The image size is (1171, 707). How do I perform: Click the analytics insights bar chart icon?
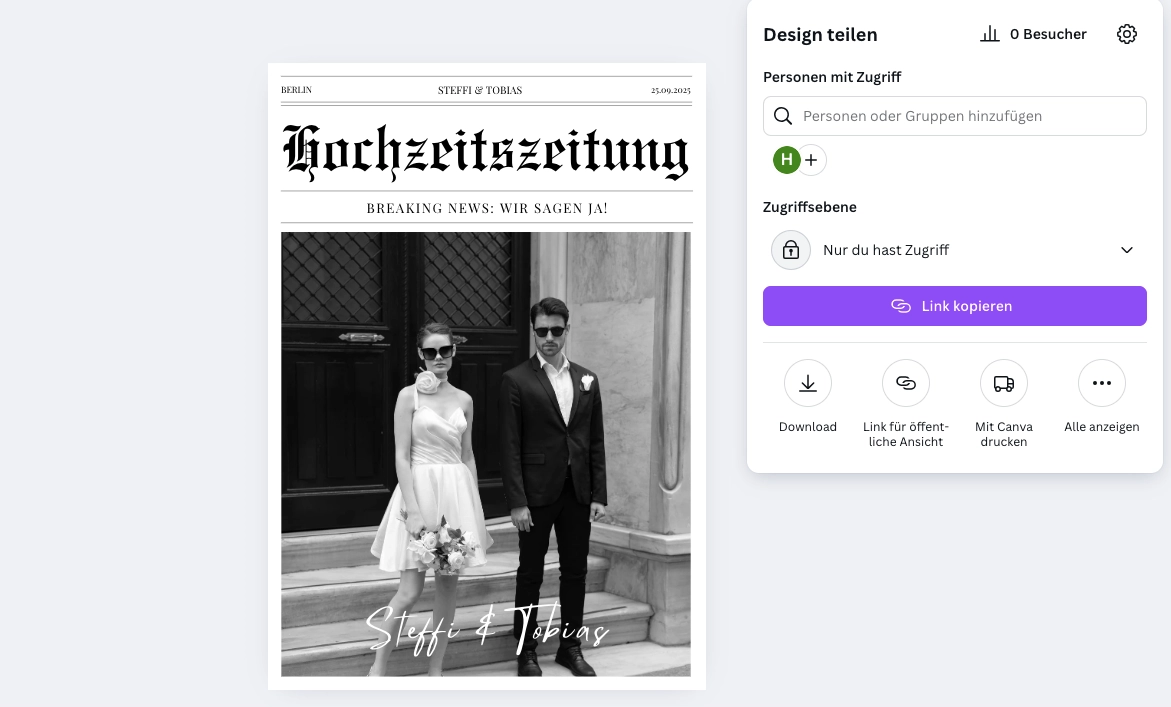(990, 33)
